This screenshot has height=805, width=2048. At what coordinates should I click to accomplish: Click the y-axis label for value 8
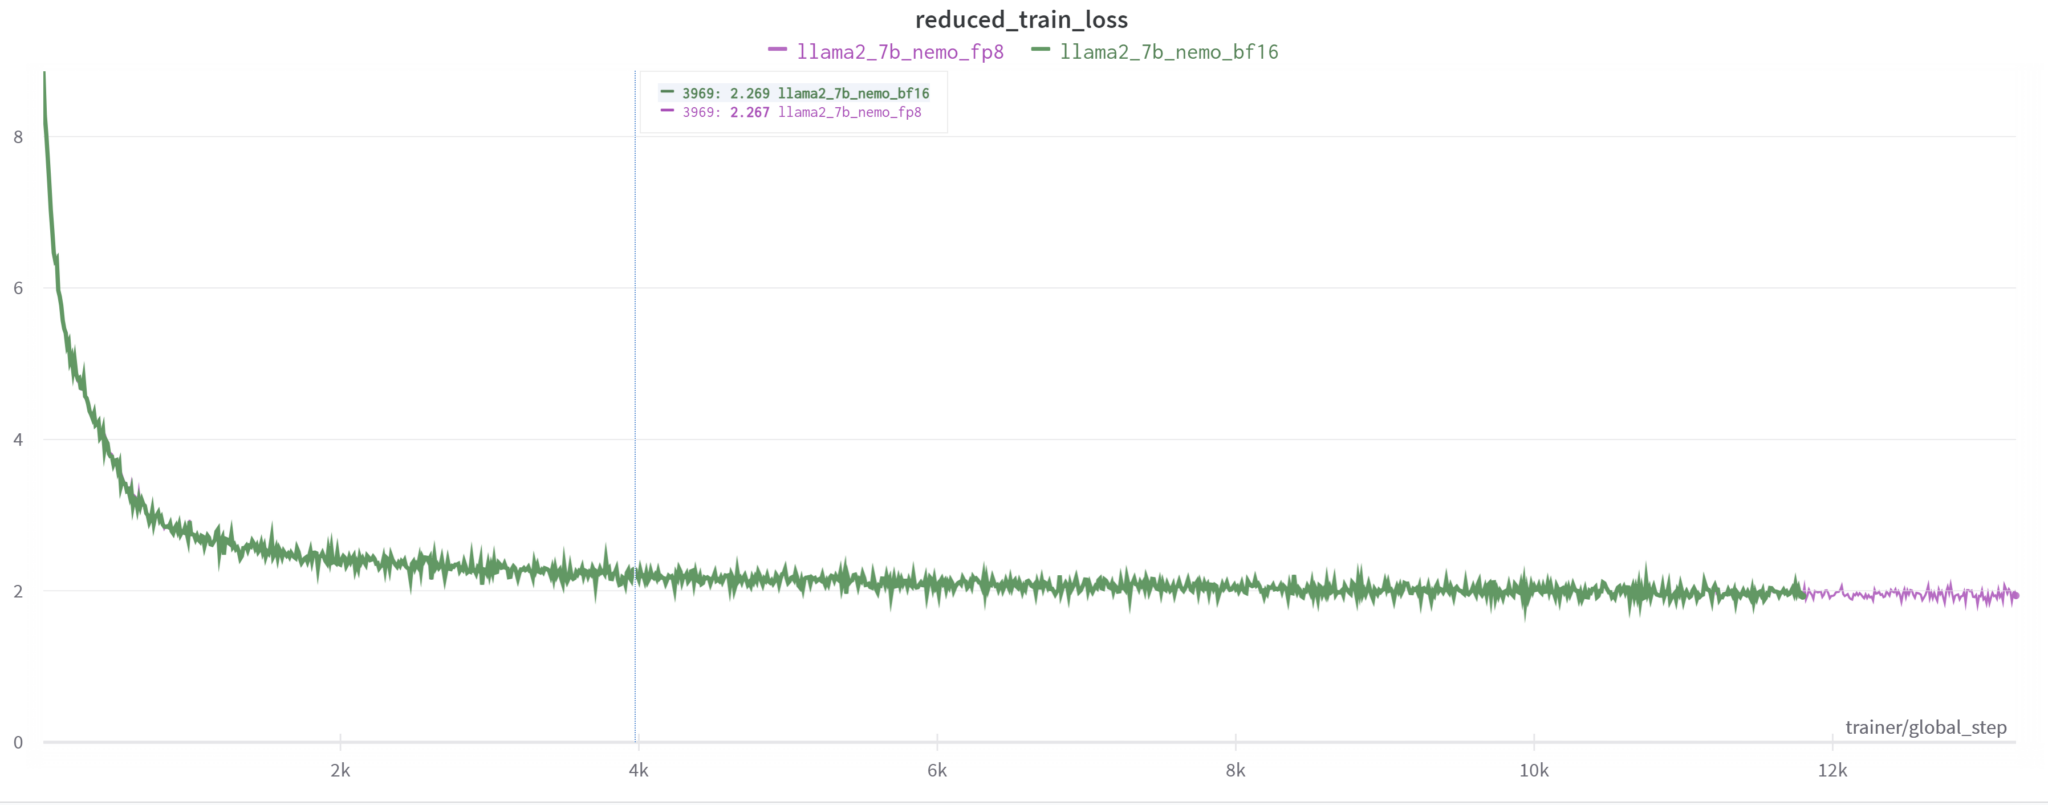pyautogui.click(x=18, y=137)
